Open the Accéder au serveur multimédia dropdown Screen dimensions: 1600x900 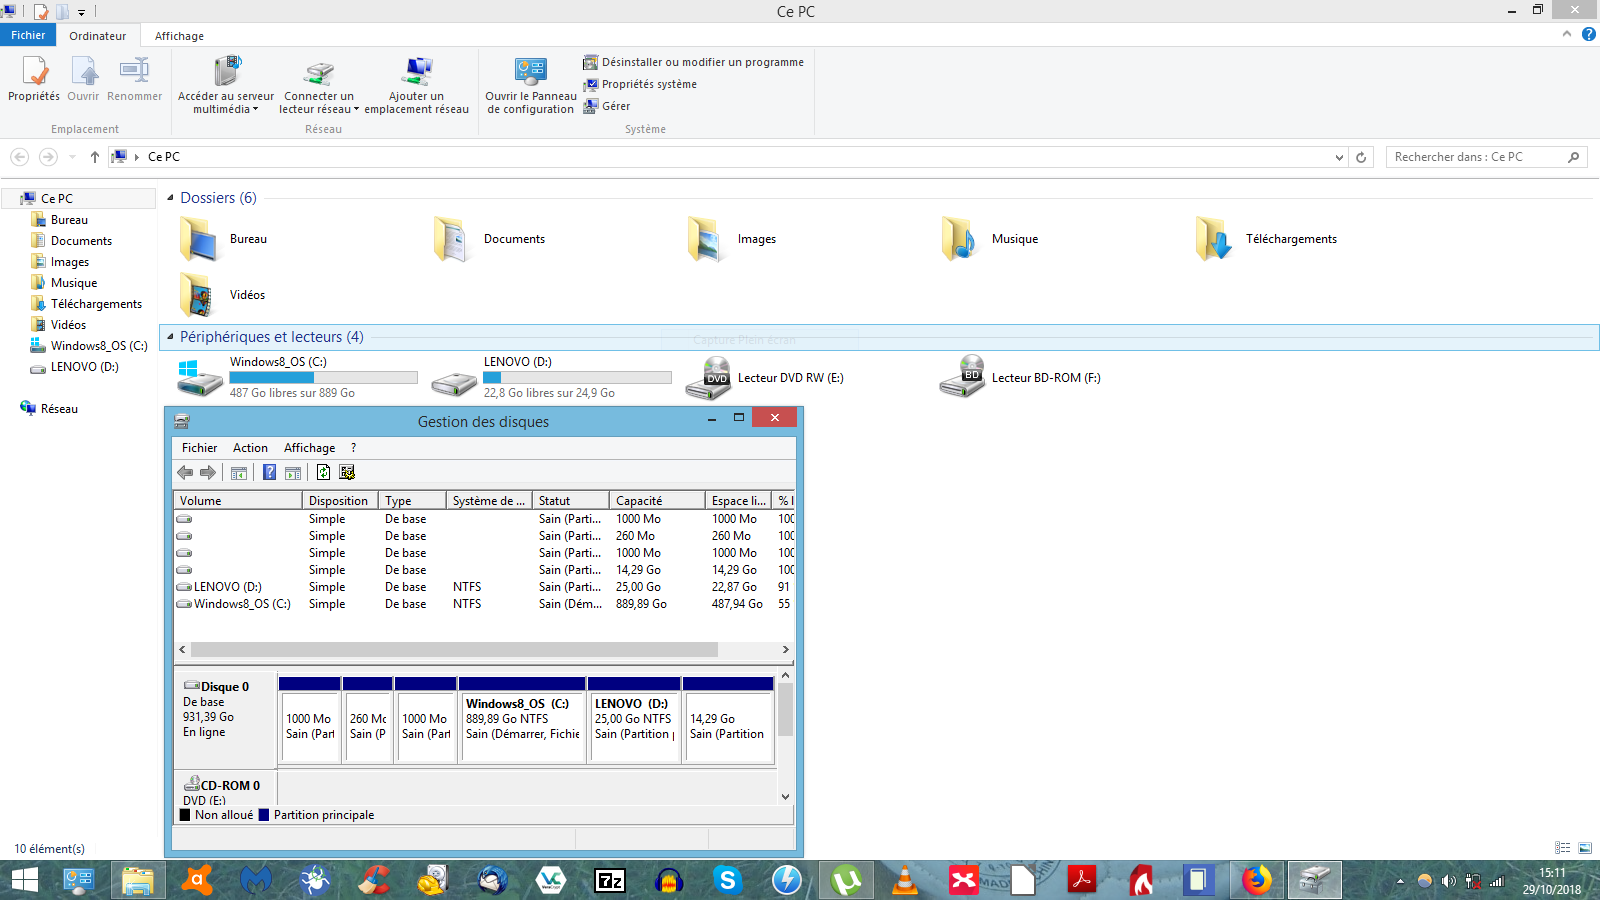pos(255,110)
